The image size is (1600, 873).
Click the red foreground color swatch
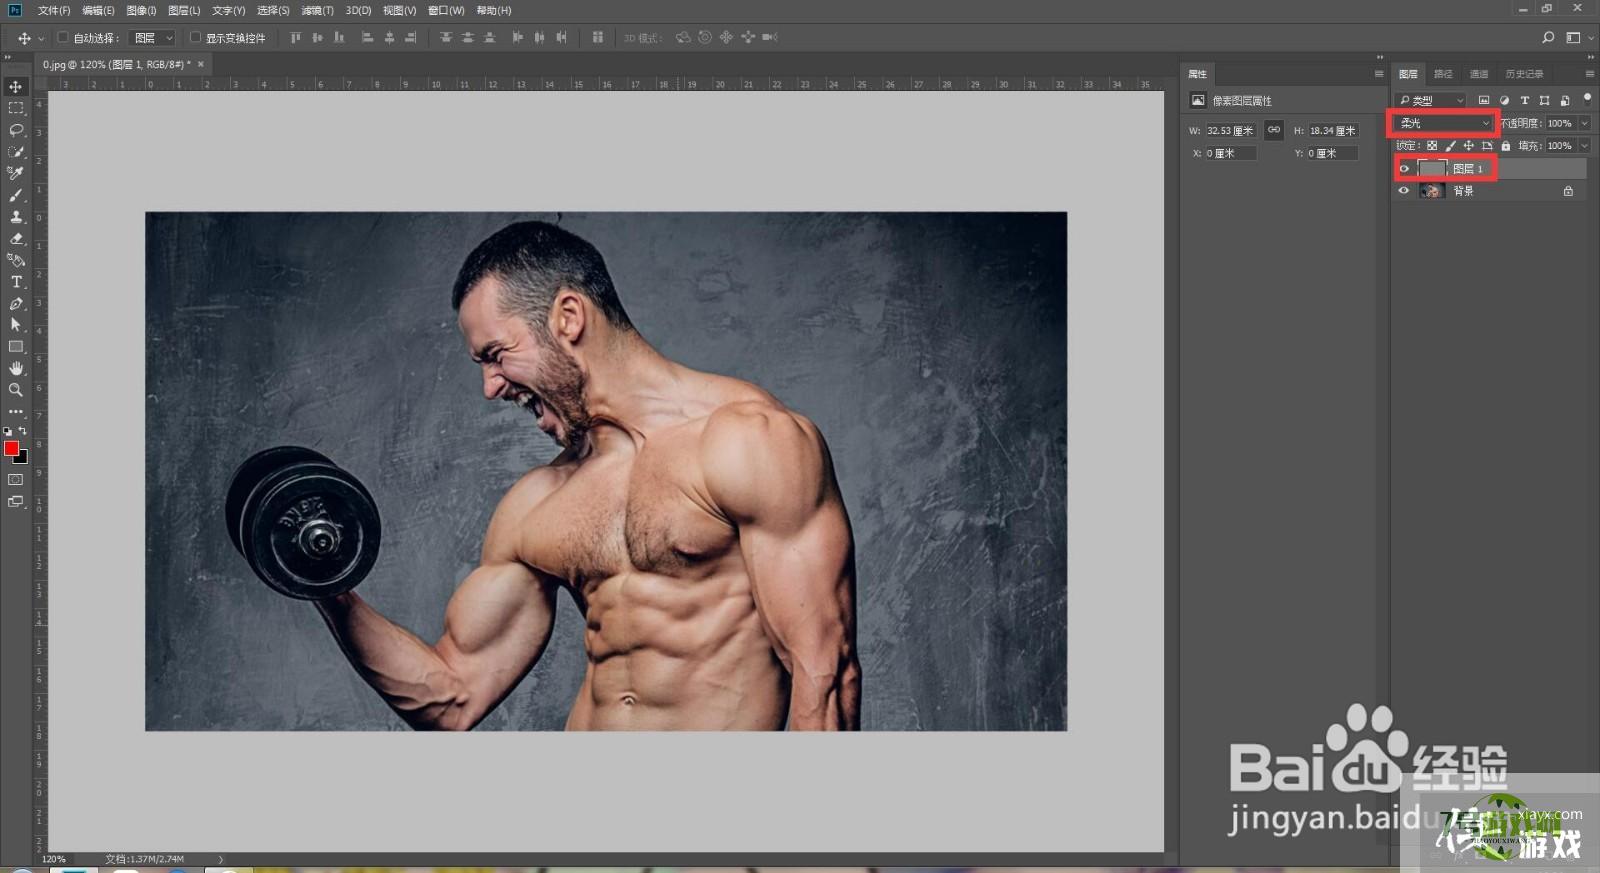[x=11, y=448]
